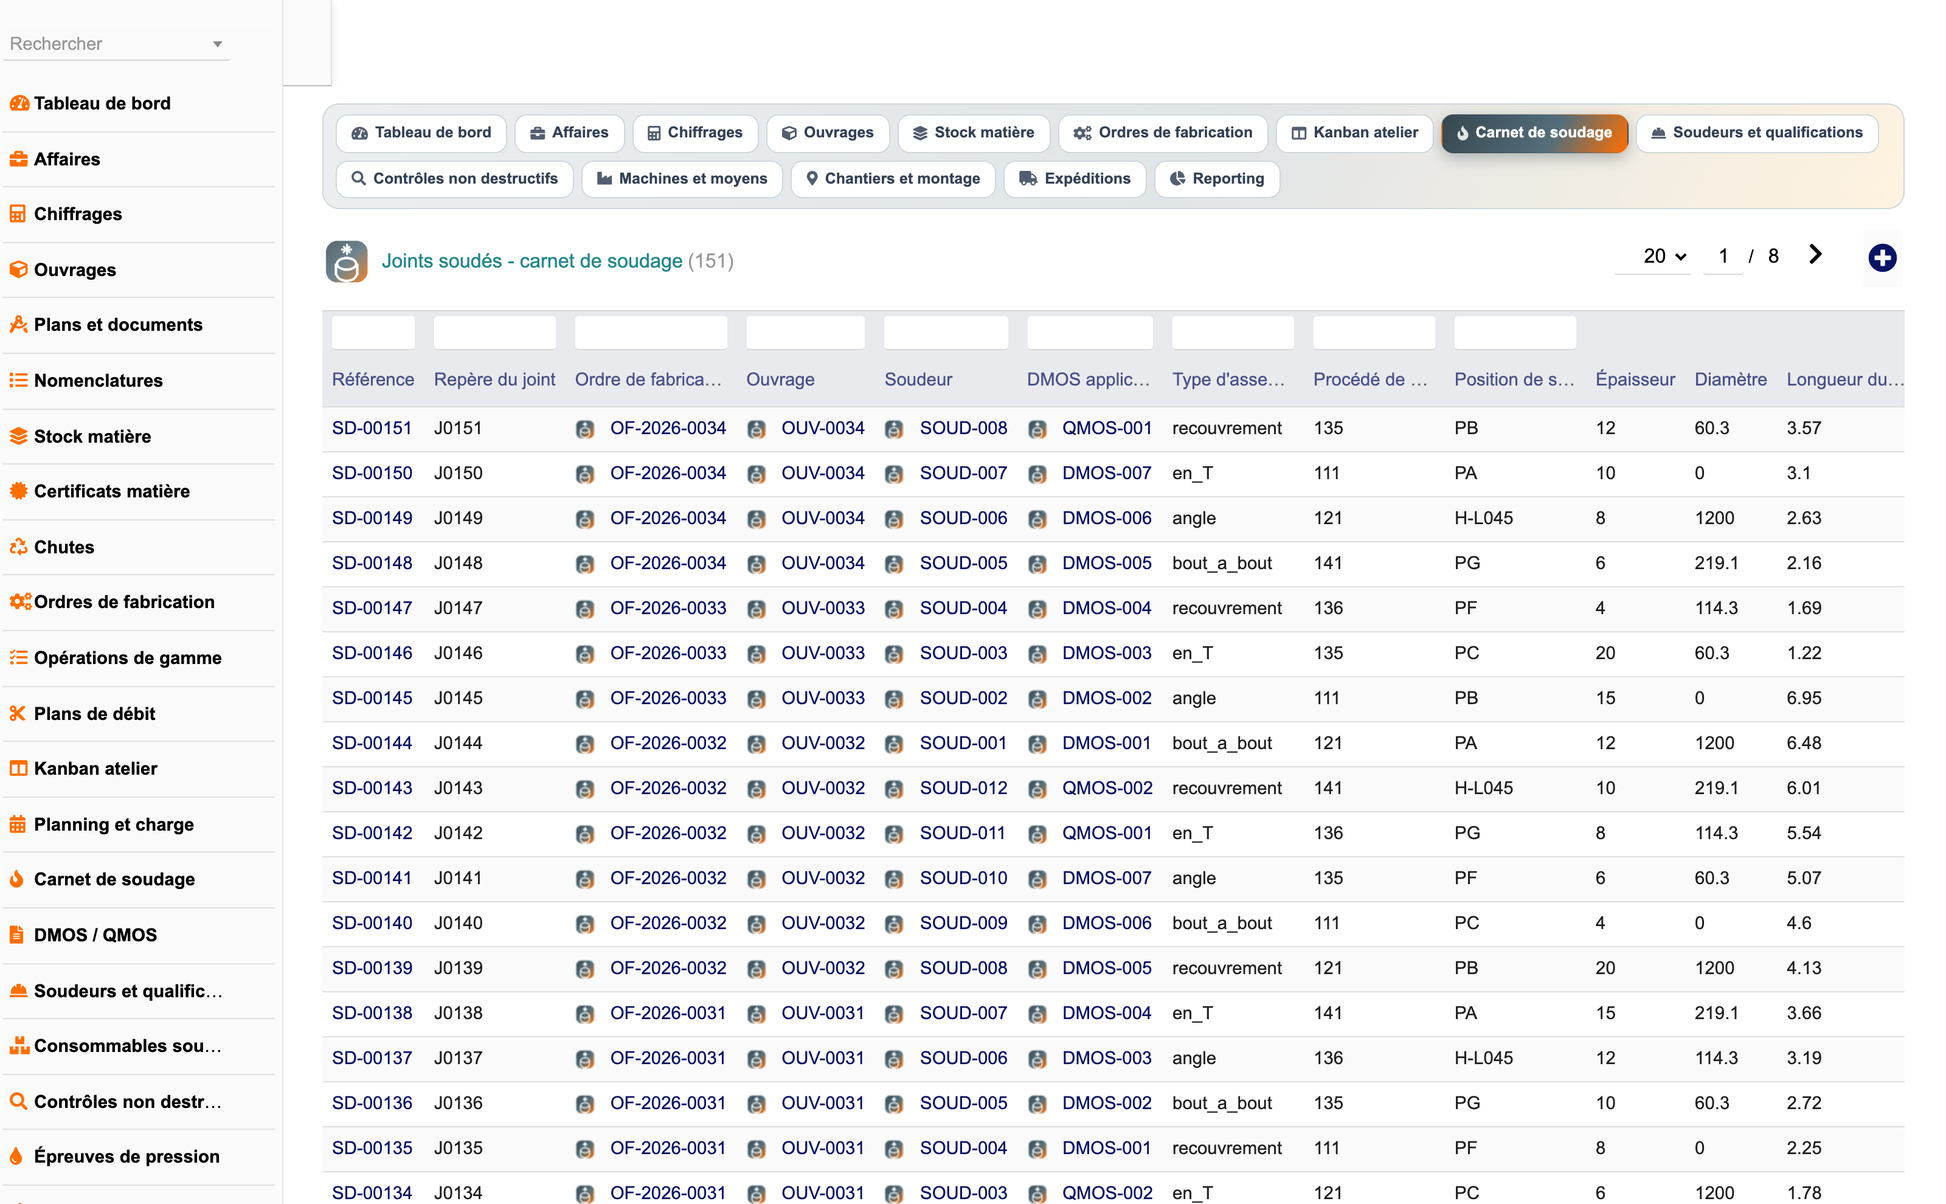Viewport: 1946px width, 1204px height.
Task: Click the bout_a_bout type in row SD-00148
Action: [x=1222, y=563]
